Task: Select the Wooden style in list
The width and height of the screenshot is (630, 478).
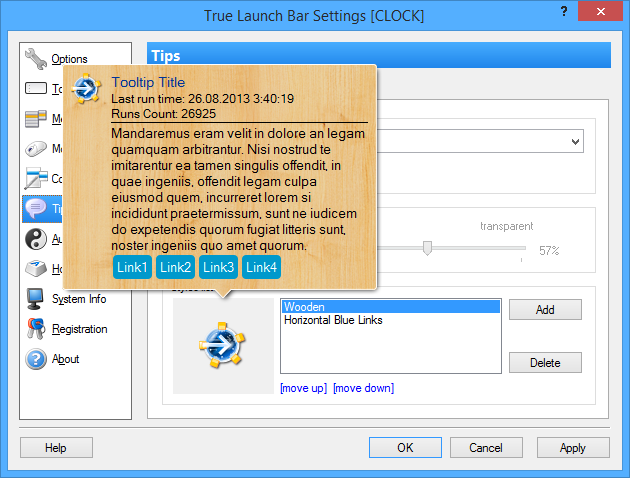Action: pos(391,307)
